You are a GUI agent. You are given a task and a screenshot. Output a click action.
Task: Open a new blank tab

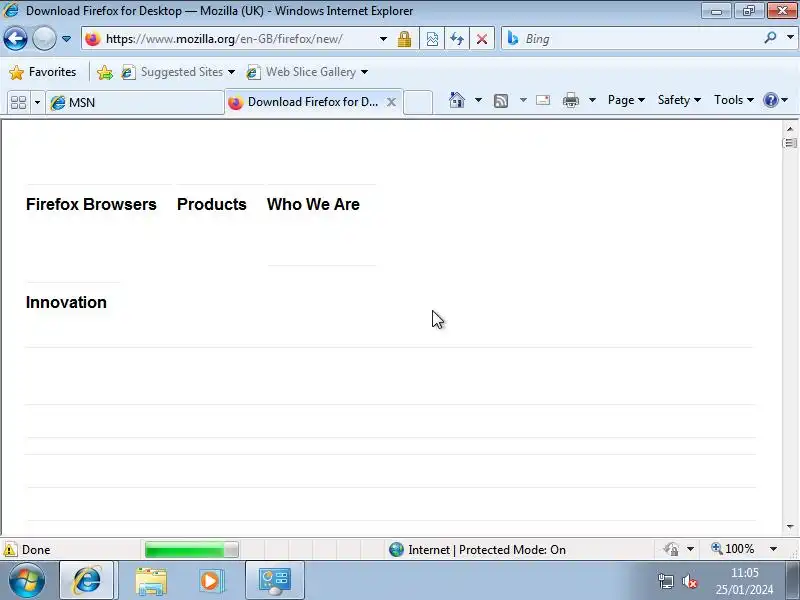[418, 102]
